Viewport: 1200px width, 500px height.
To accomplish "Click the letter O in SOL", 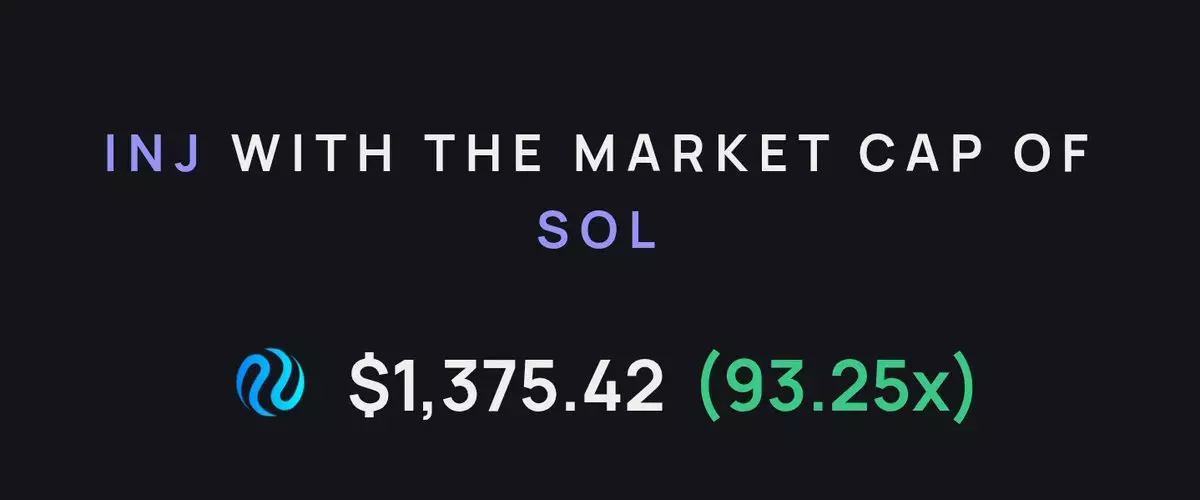I will (x=597, y=230).
